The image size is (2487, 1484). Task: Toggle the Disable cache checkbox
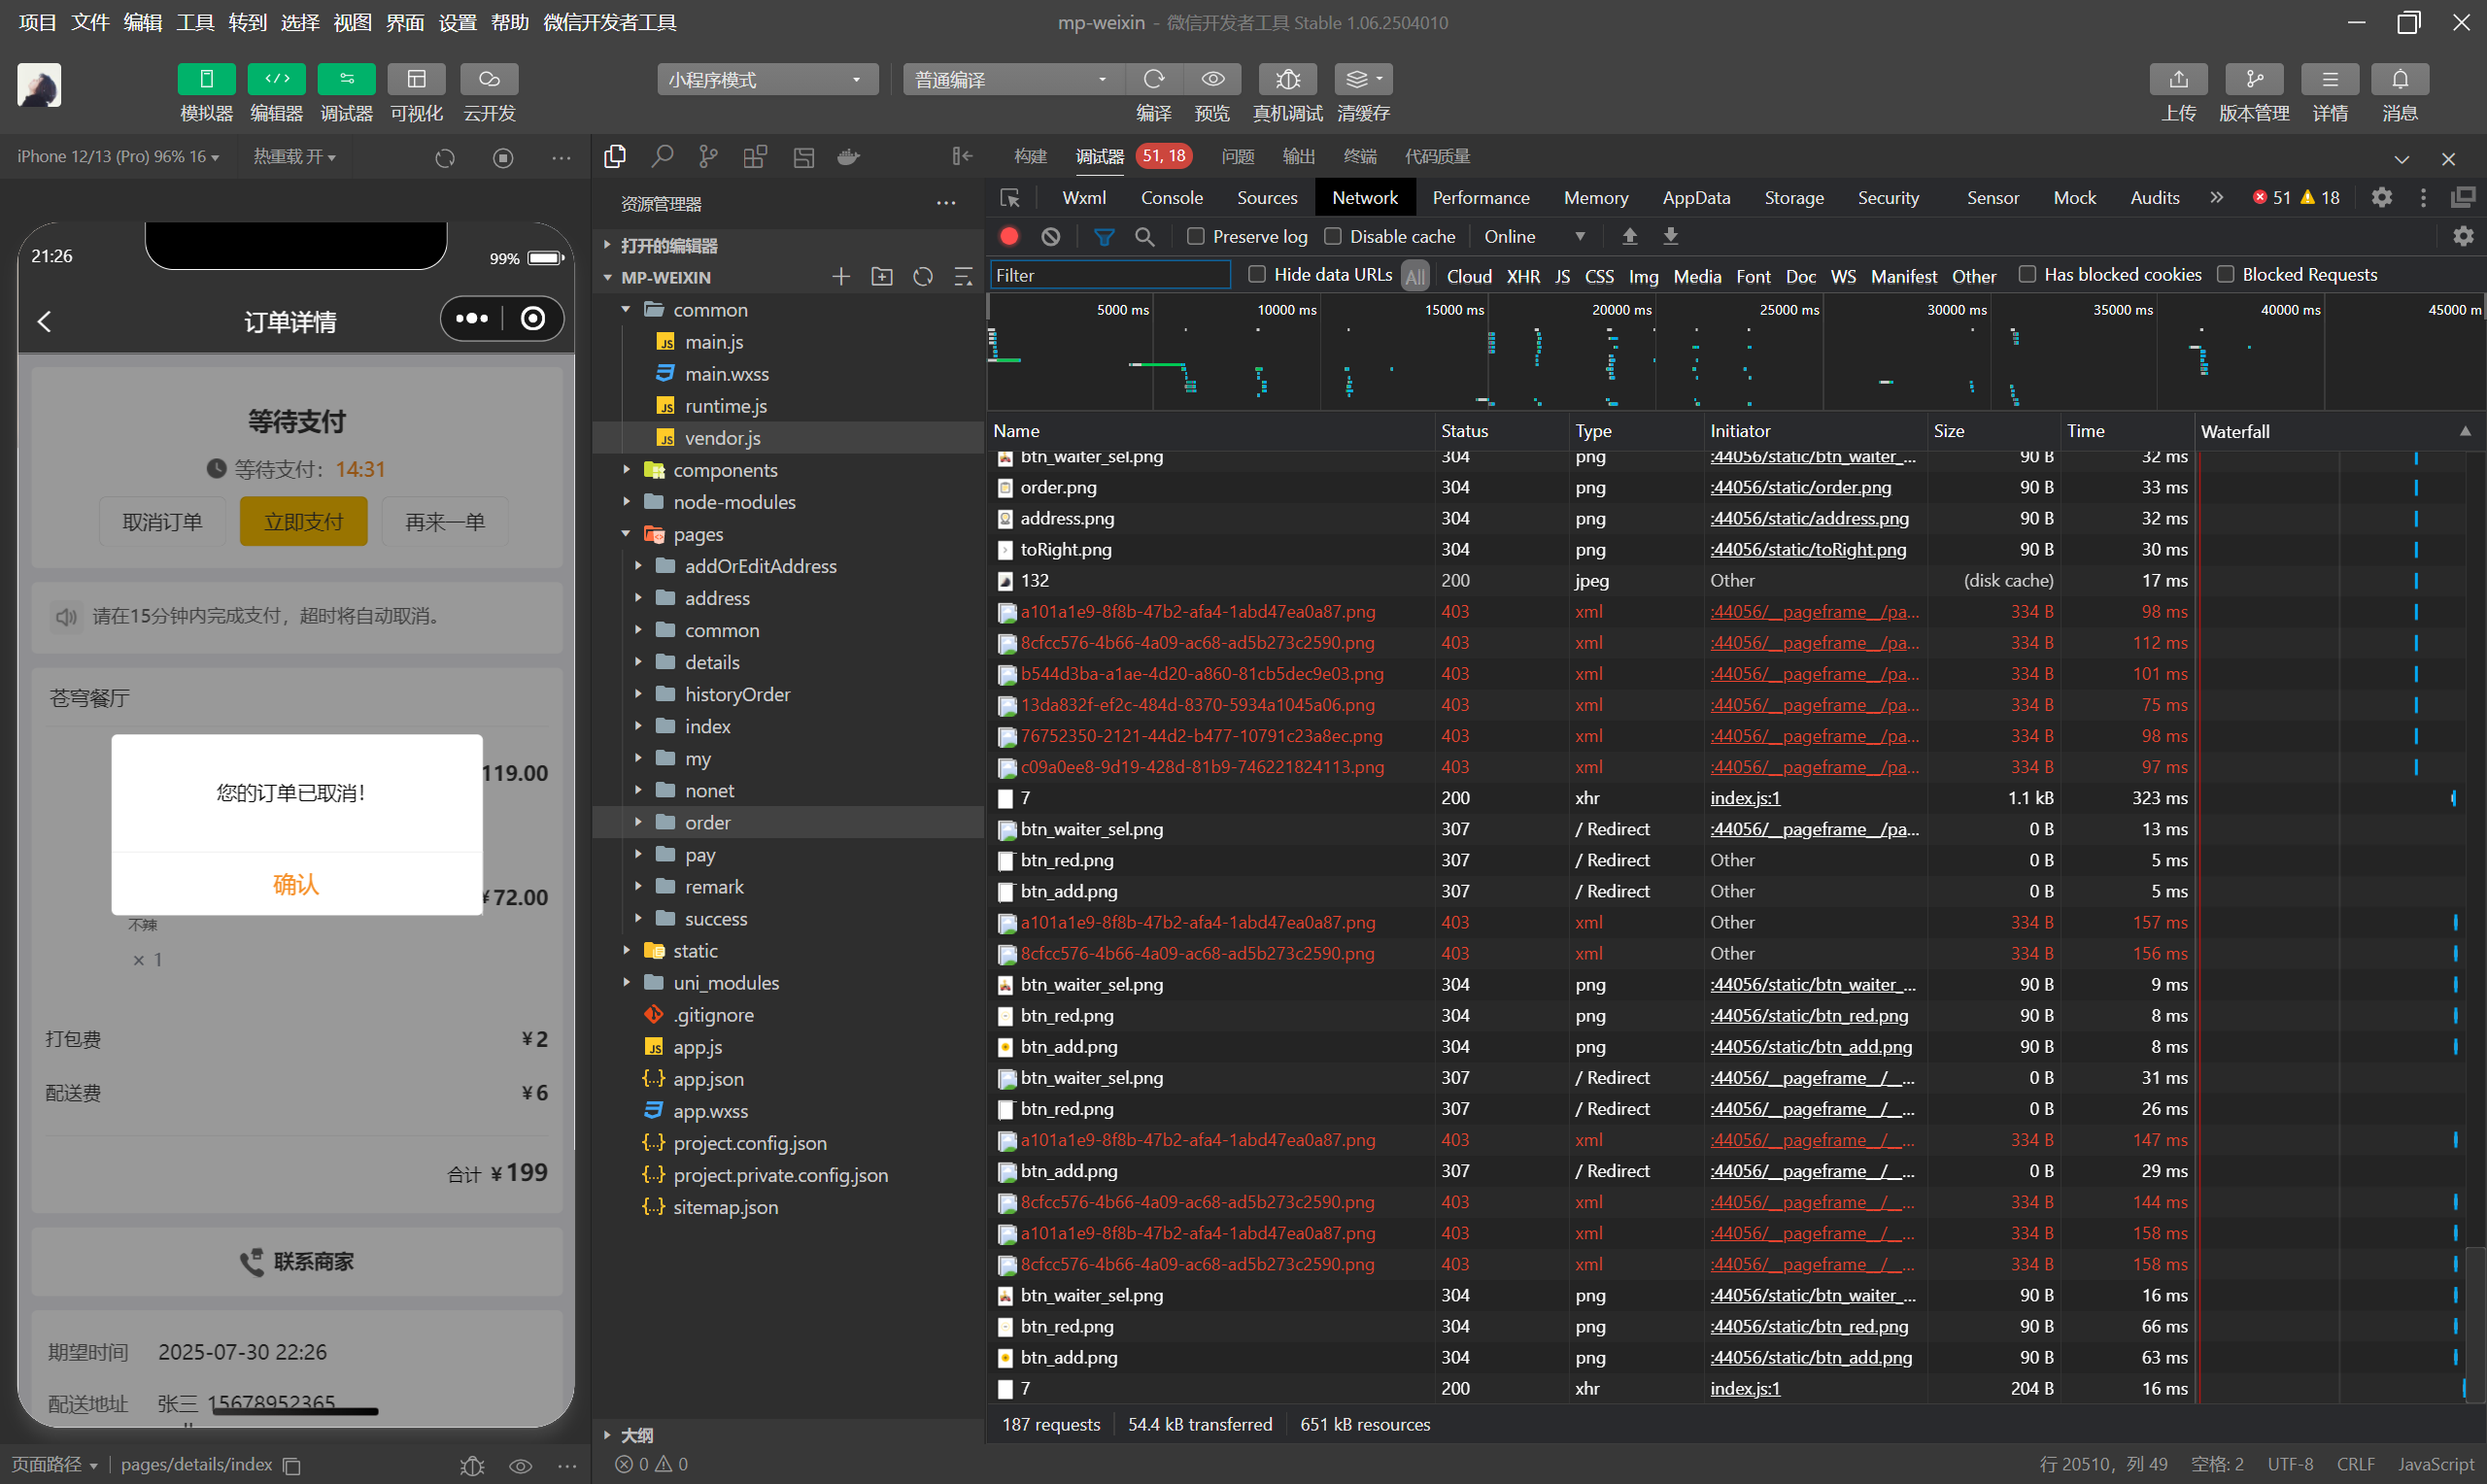(1332, 237)
